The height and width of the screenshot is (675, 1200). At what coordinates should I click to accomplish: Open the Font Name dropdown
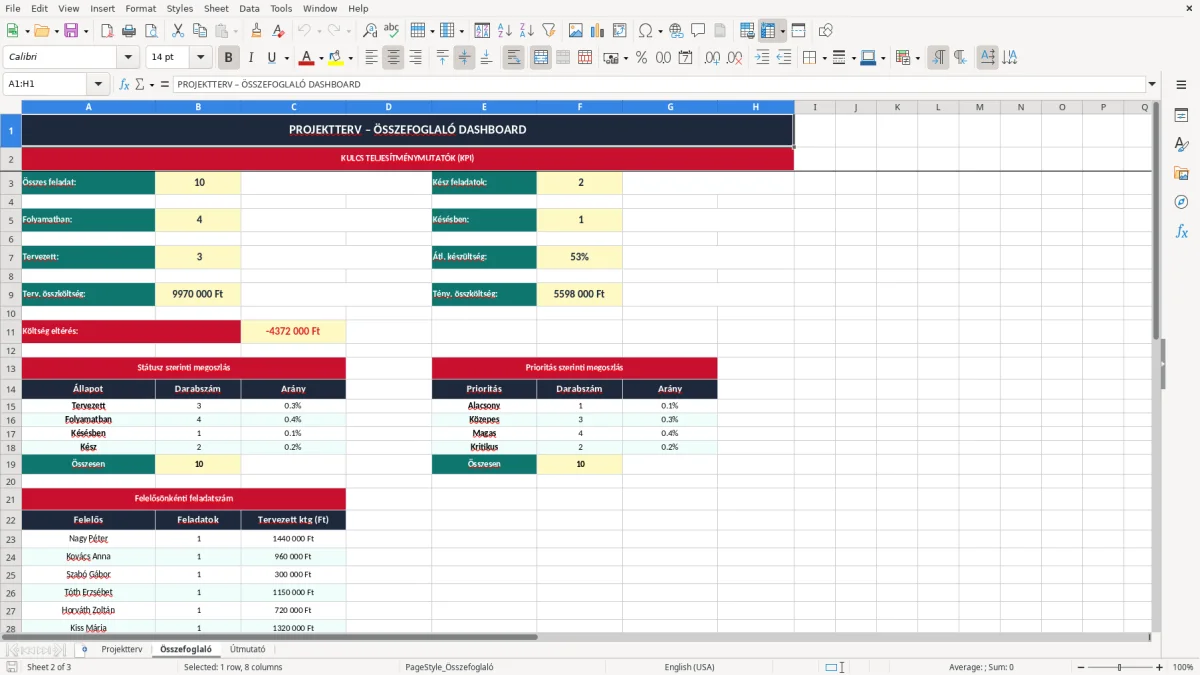(x=127, y=58)
